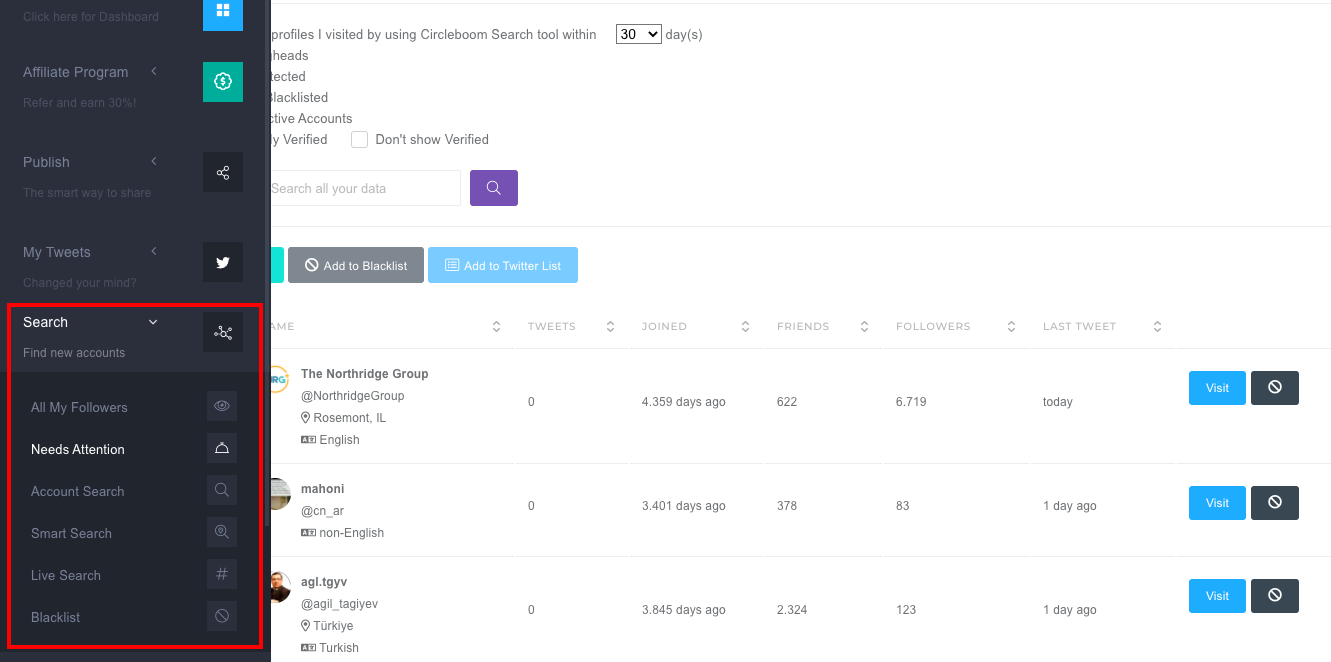Click the @cn_ar handle

[322, 511]
